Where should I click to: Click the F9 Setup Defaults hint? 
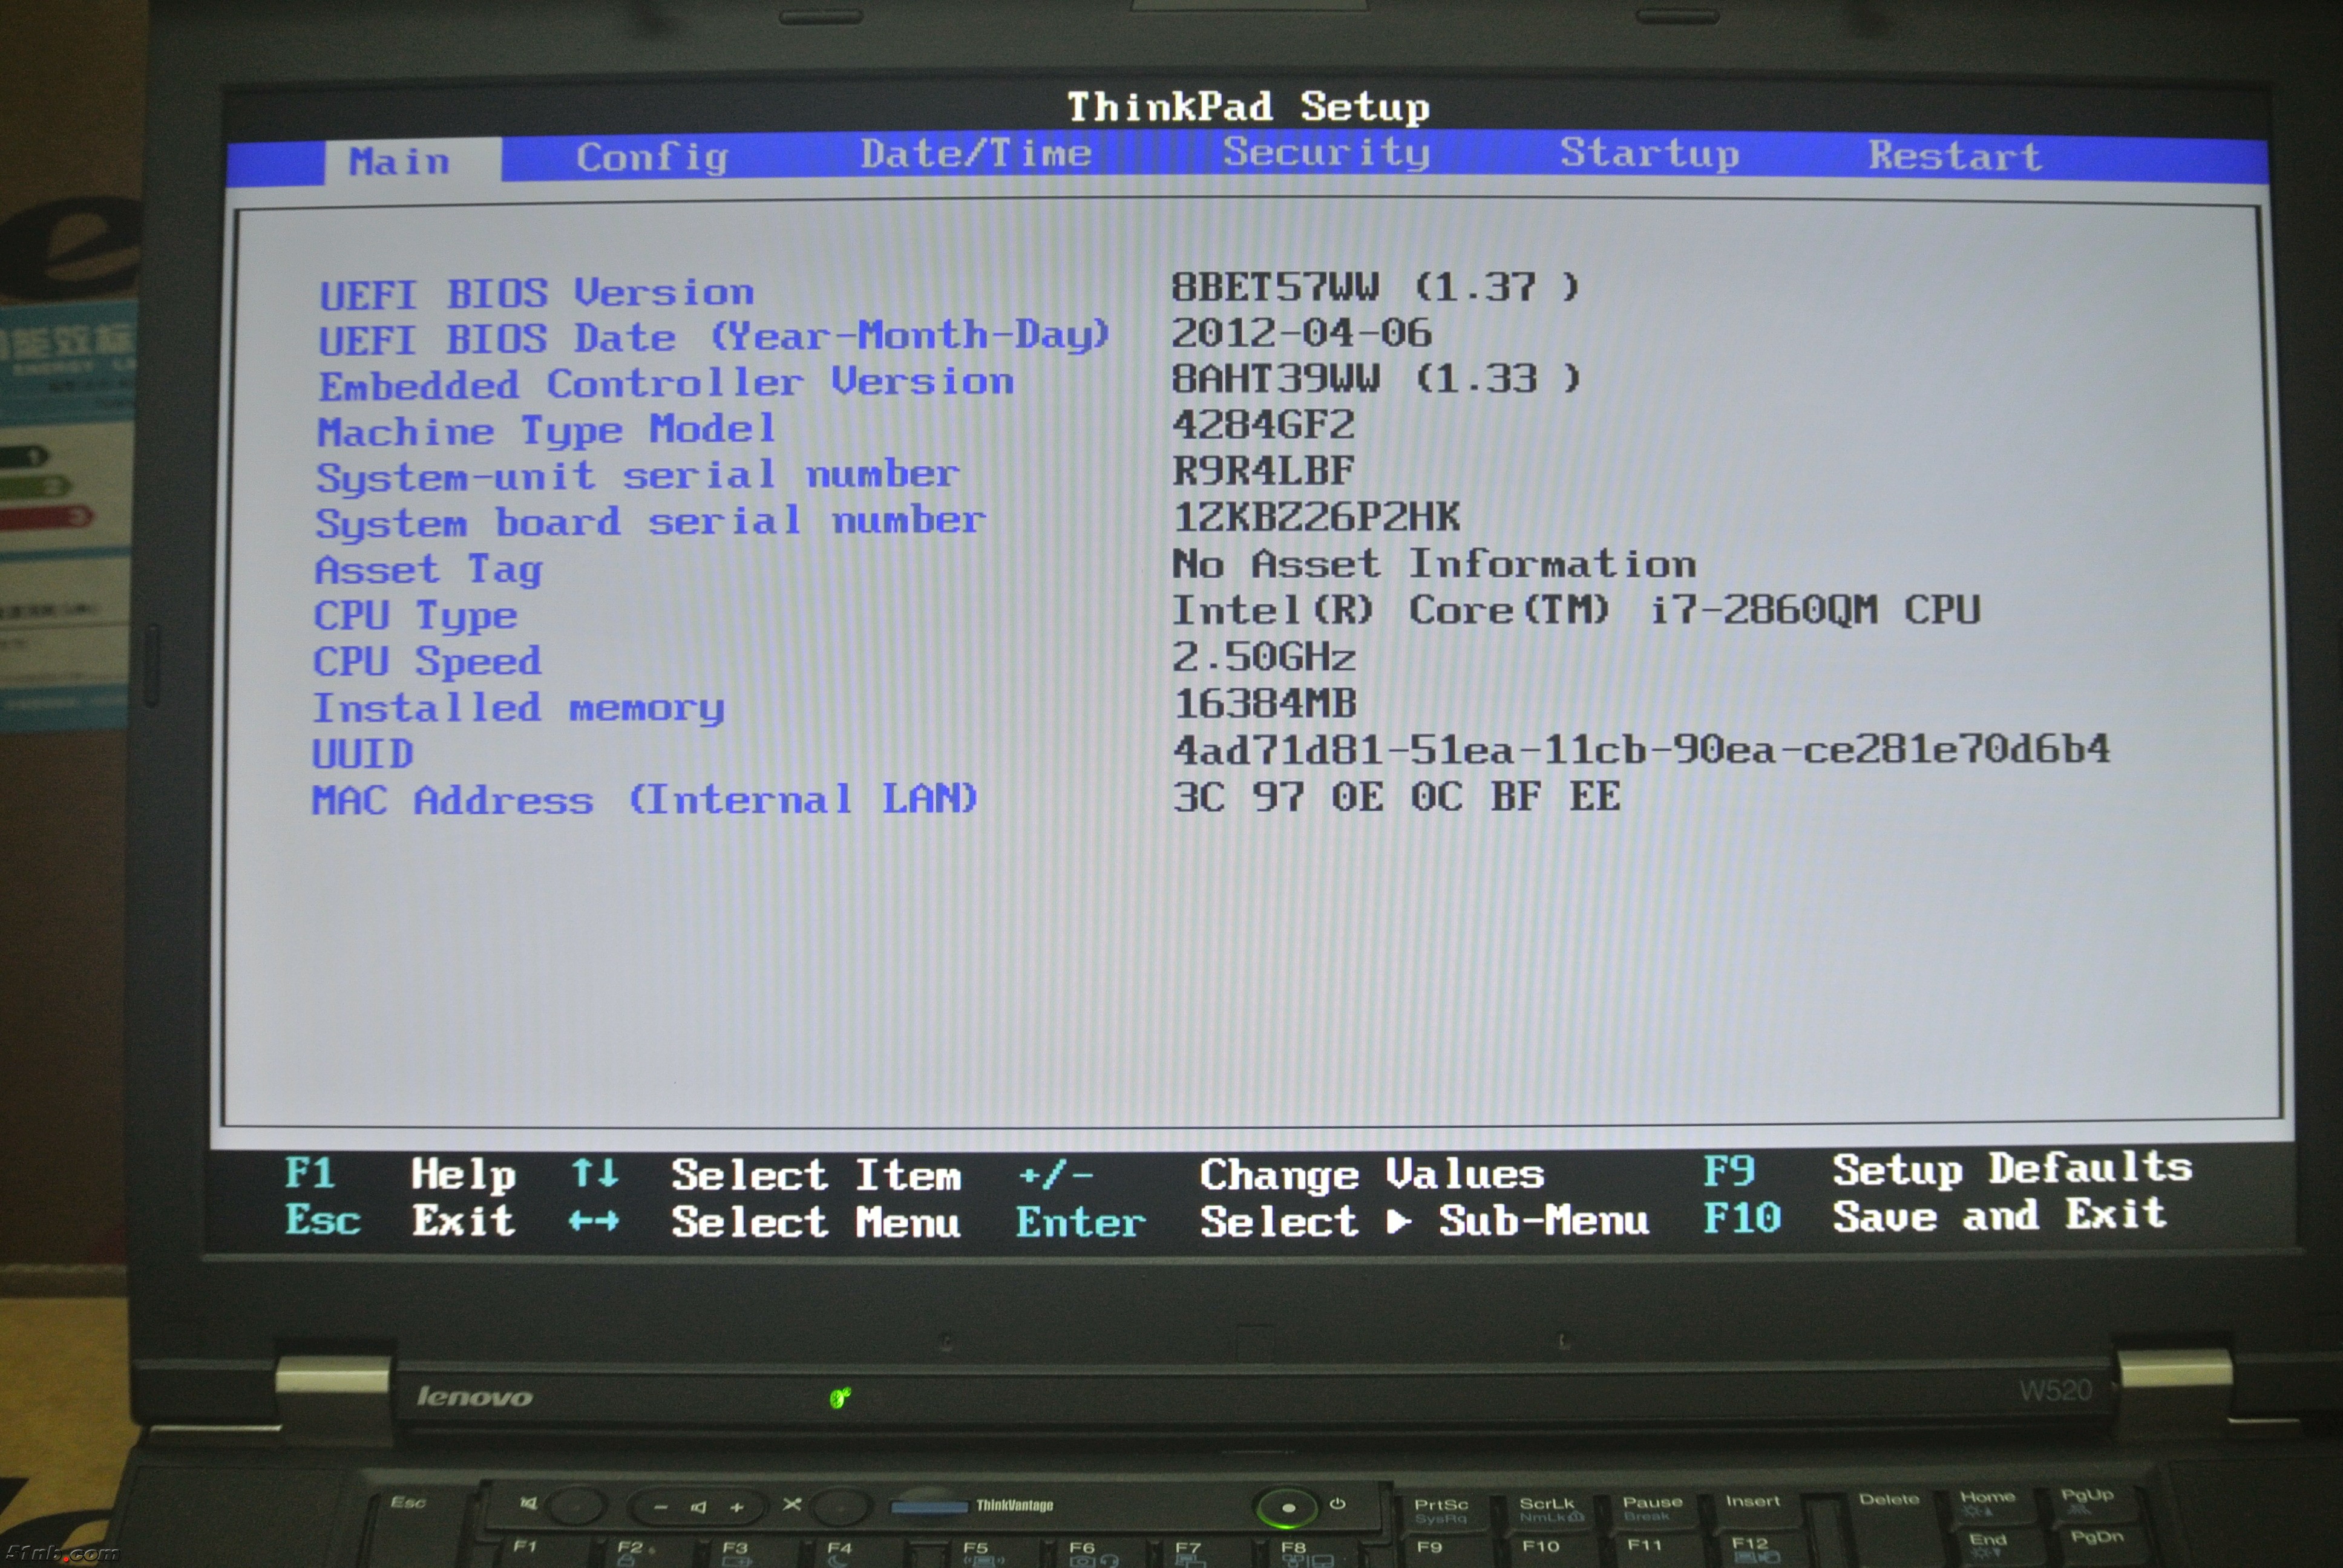pyautogui.click(x=1946, y=1169)
